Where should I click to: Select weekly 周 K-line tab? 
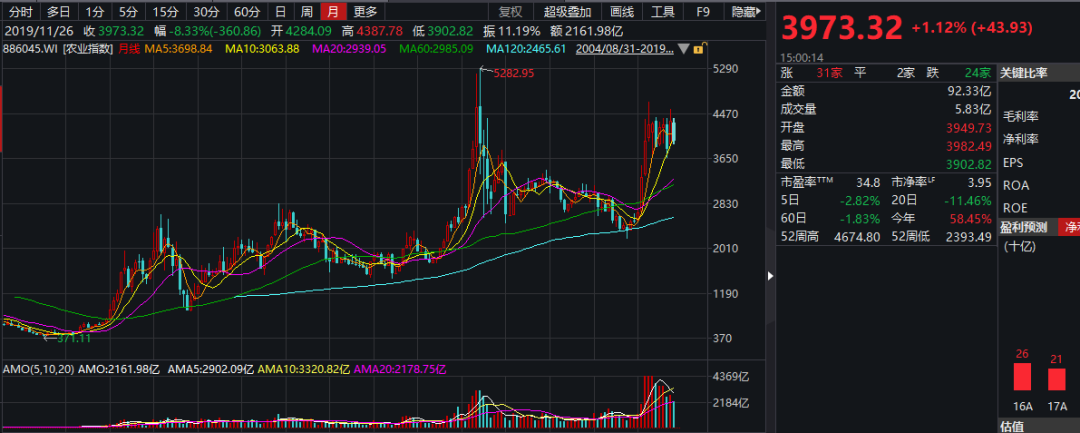tap(306, 12)
